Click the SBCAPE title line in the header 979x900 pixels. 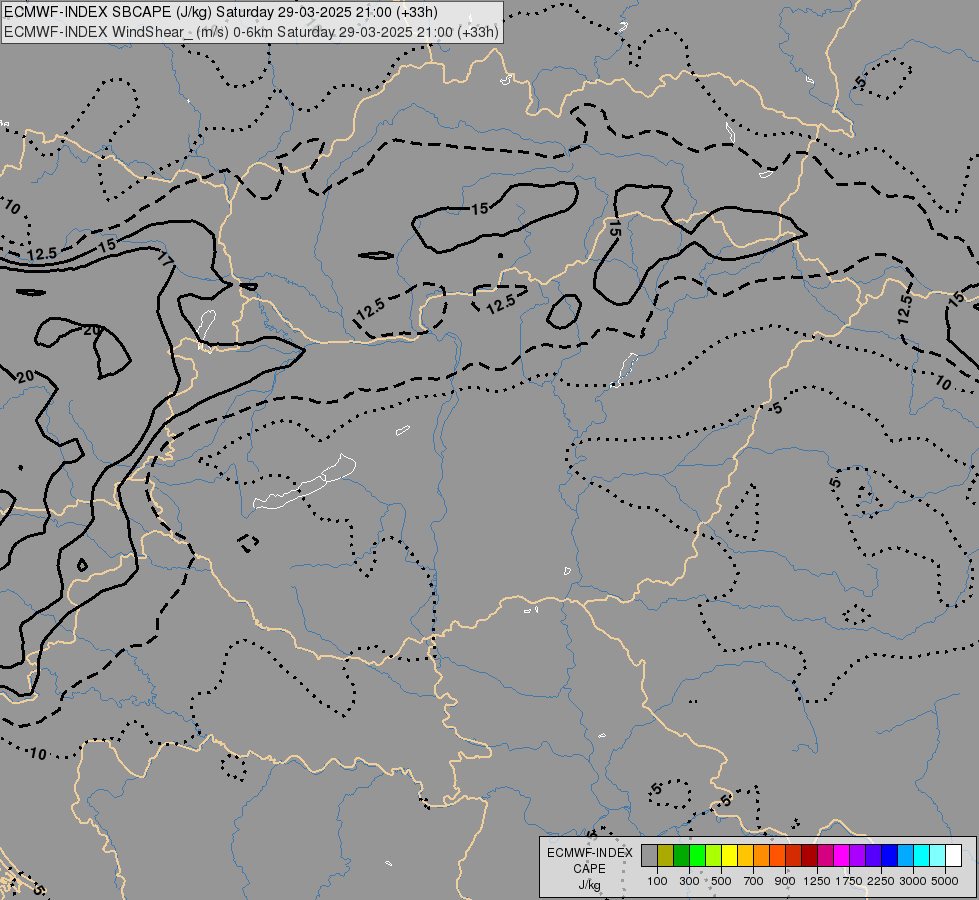[x=220, y=12]
